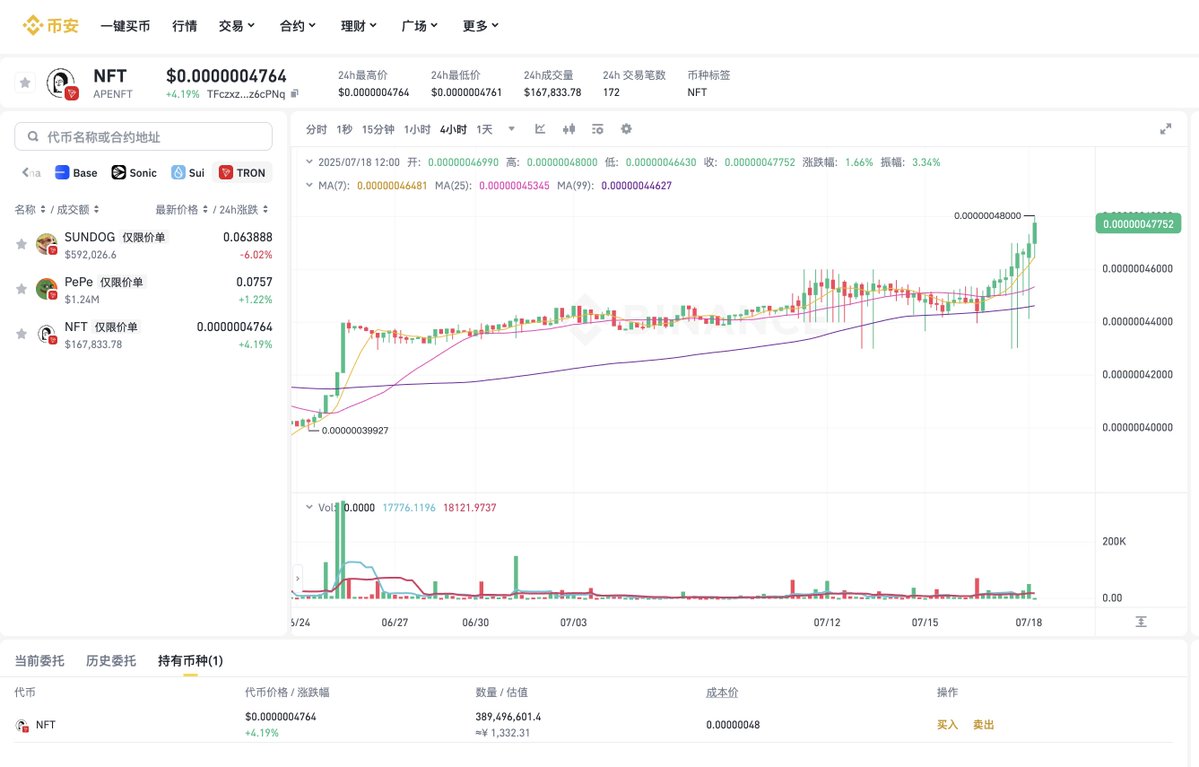This screenshot has width=1199, height=767.
Task: Click 买入 for the NFT holding
Action: pyautogui.click(x=947, y=725)
